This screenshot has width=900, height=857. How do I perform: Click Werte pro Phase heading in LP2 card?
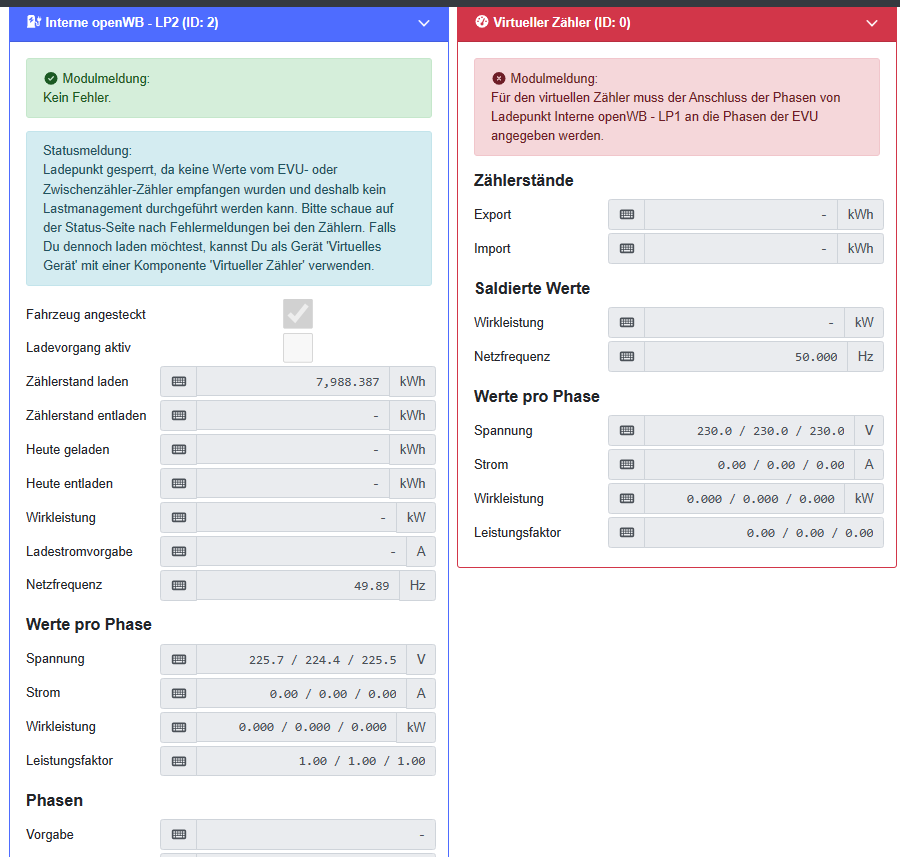coord(89,624)
